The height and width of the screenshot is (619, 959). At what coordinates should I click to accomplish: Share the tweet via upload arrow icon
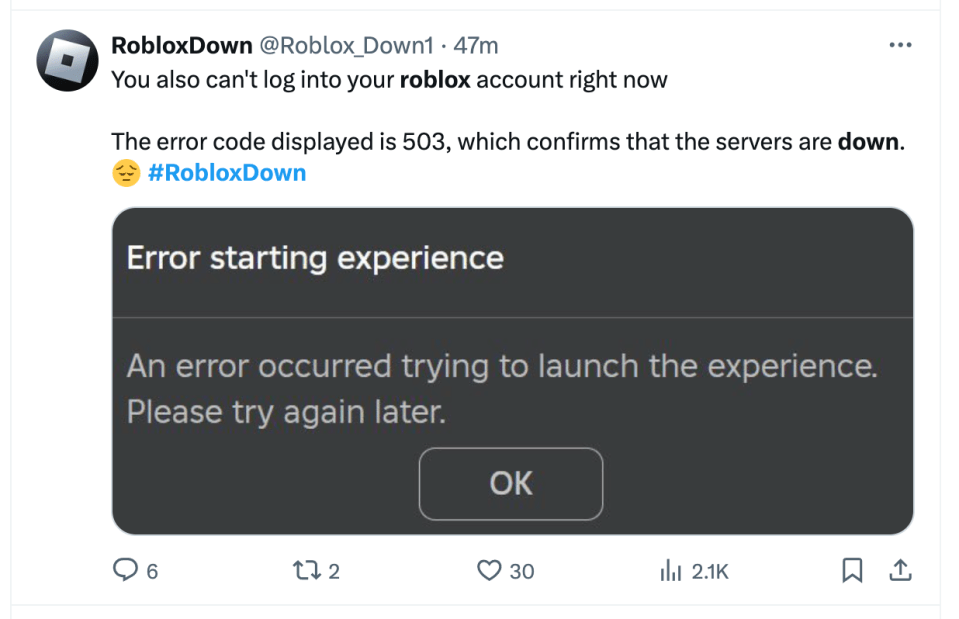900,570
